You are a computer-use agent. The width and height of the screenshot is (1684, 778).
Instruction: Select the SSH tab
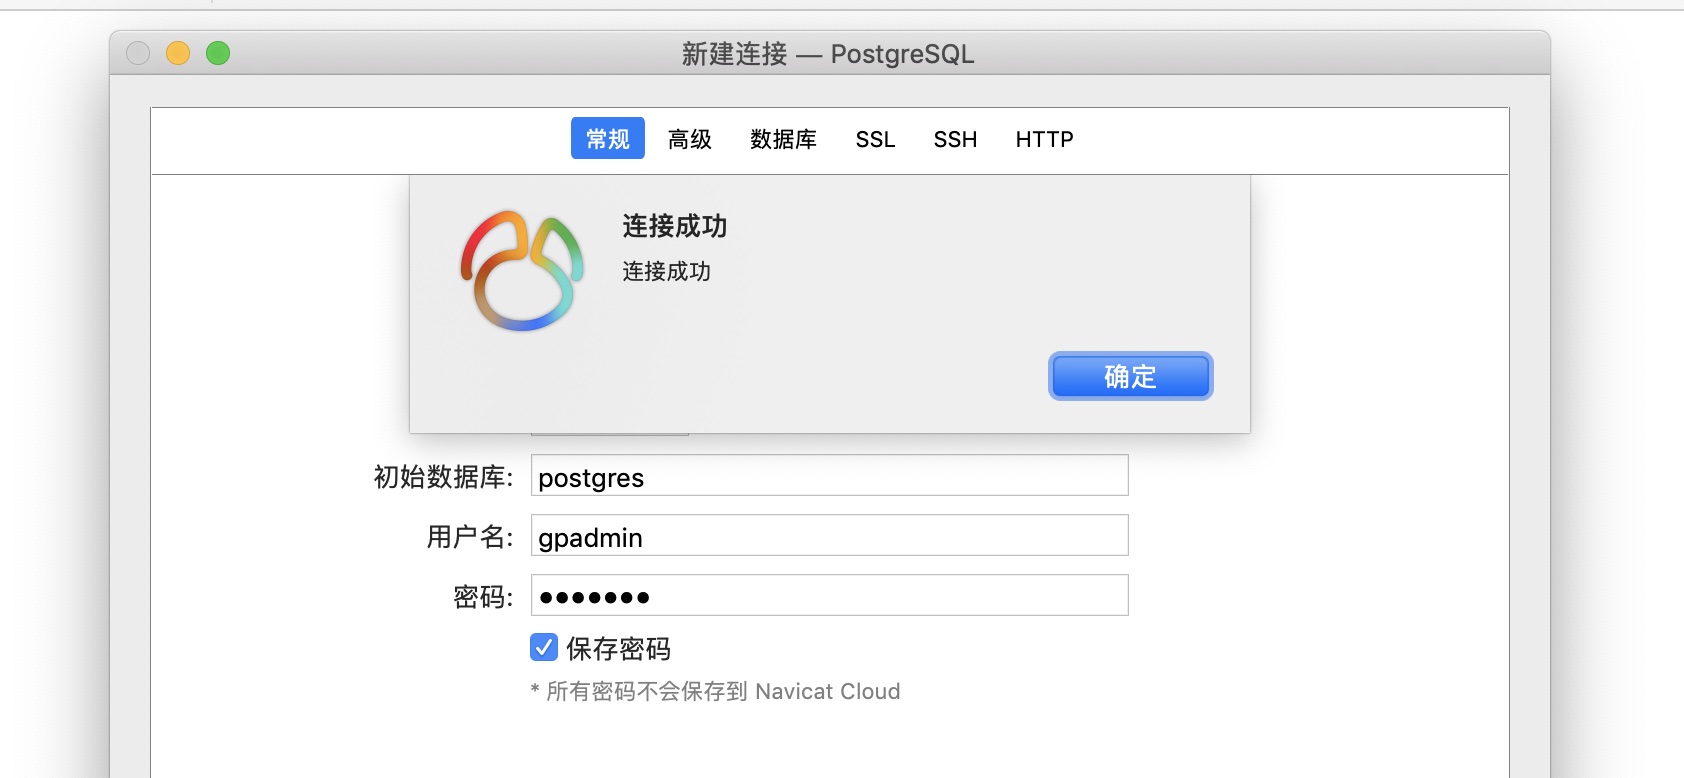pos(955,139)
